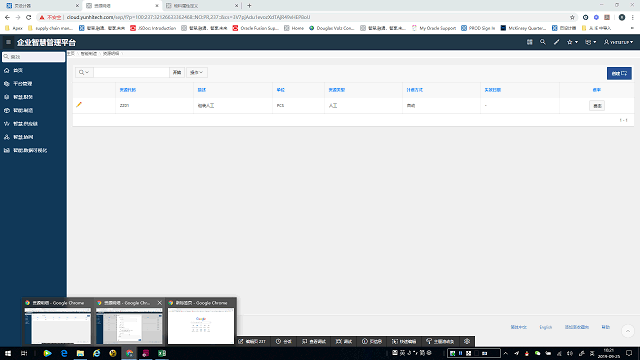
Task: Close the hovered Chrome window preview
Action: tap(159, 303)
